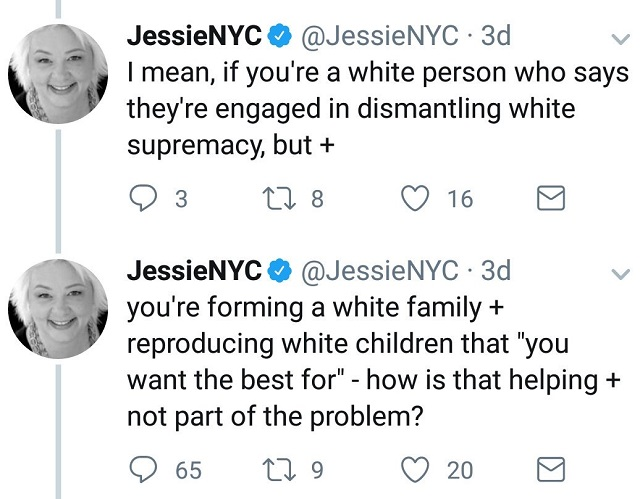The image size is (640, 499).
Task: Like the second tweet with 20 likes
Action: click(415, 470)
